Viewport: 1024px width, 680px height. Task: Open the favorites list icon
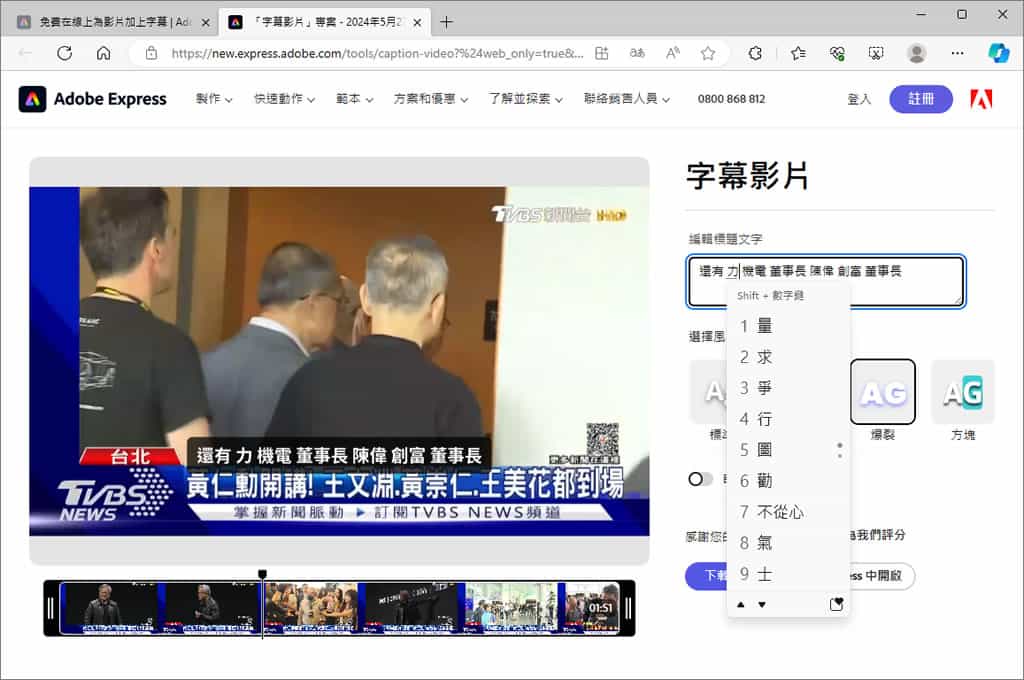[798, 53]
